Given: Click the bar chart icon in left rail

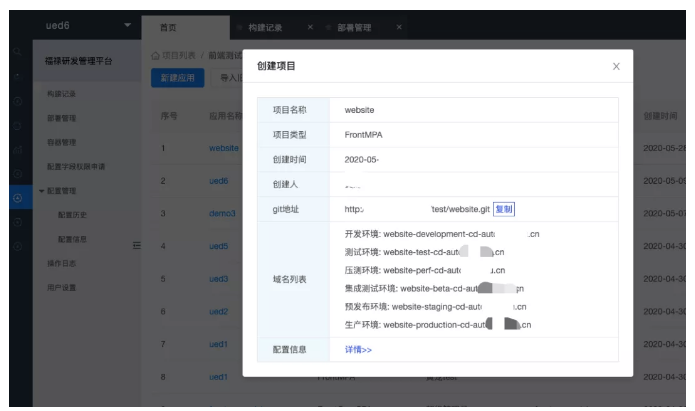Looking at the screenshot, I should [x=18, y=150].
